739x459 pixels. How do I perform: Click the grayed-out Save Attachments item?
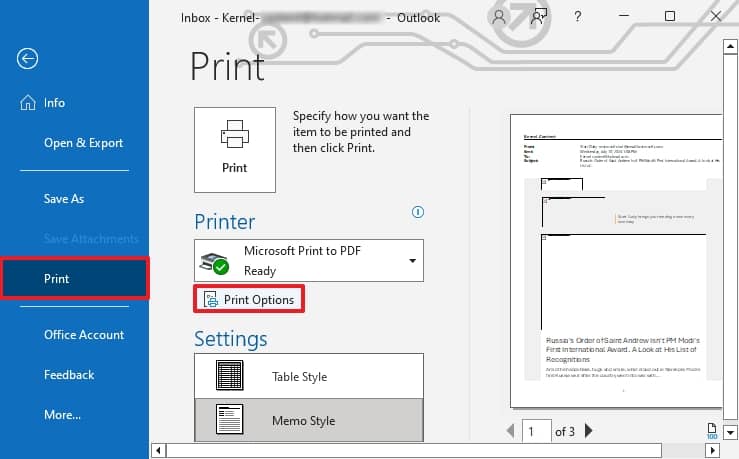click(x=91, y=239)
